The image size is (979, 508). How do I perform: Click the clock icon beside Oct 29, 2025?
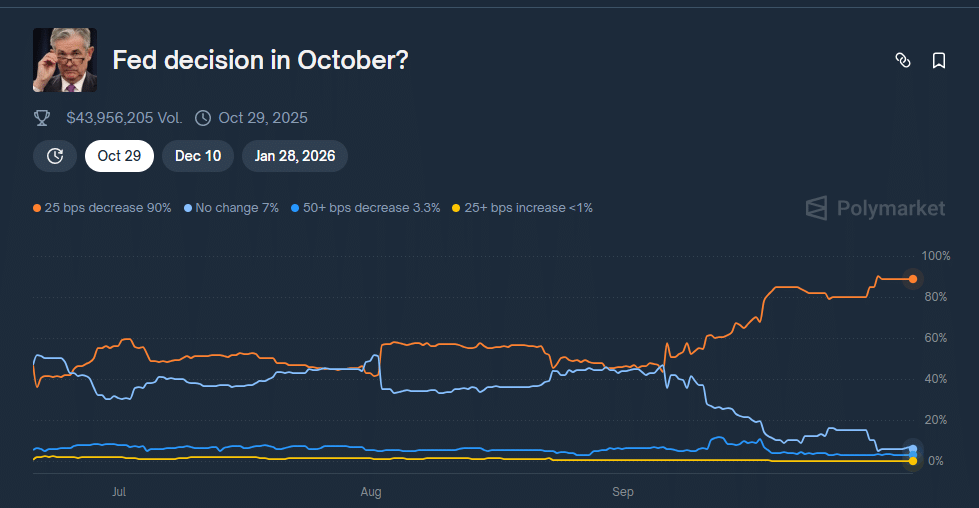click(x=203, y=118)
